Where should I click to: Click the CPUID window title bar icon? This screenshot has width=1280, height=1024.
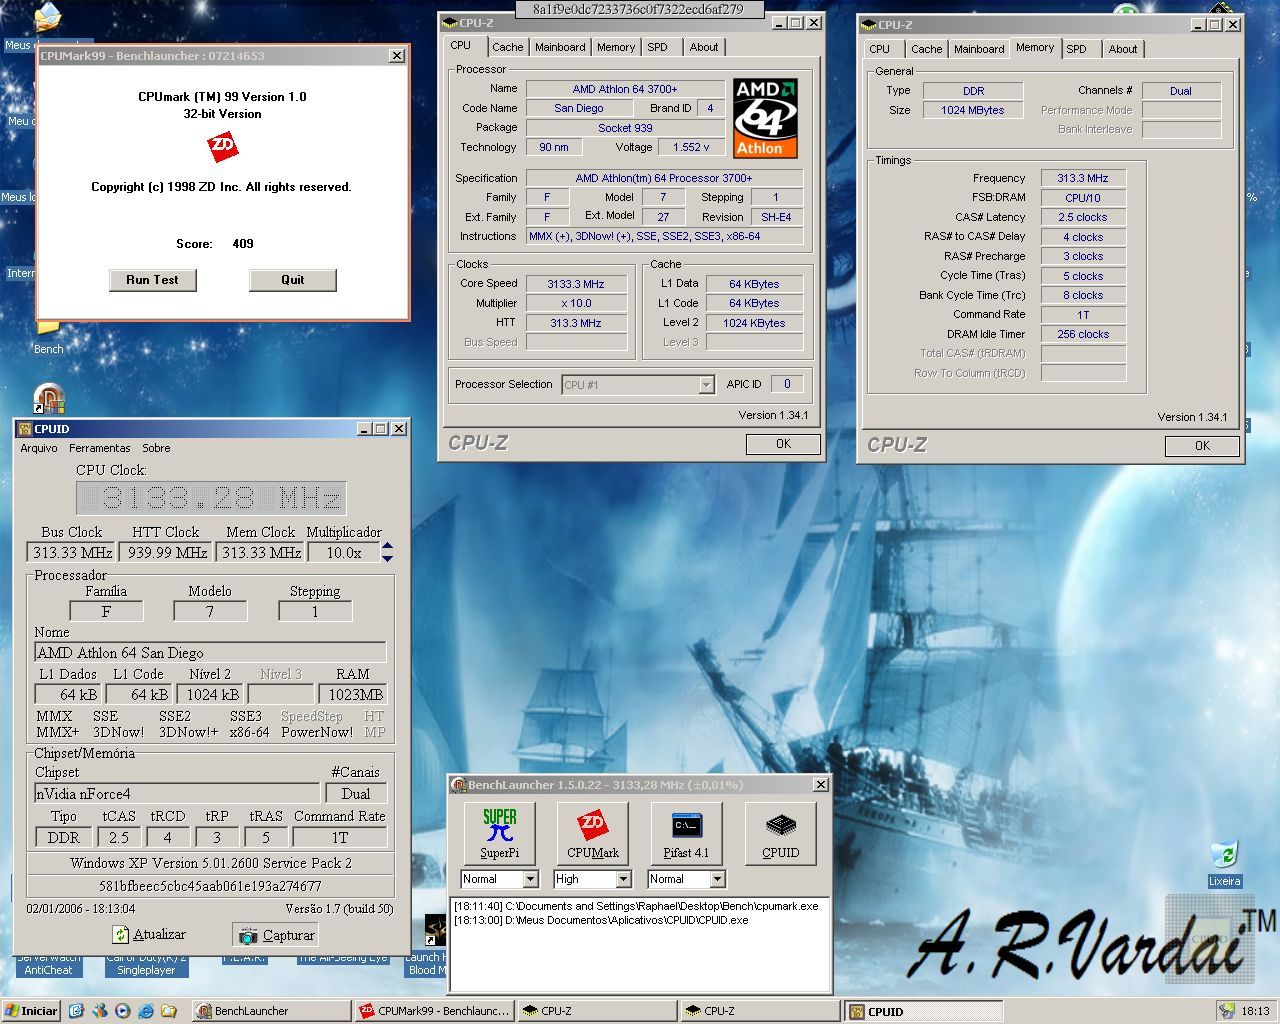pos(25,429)
